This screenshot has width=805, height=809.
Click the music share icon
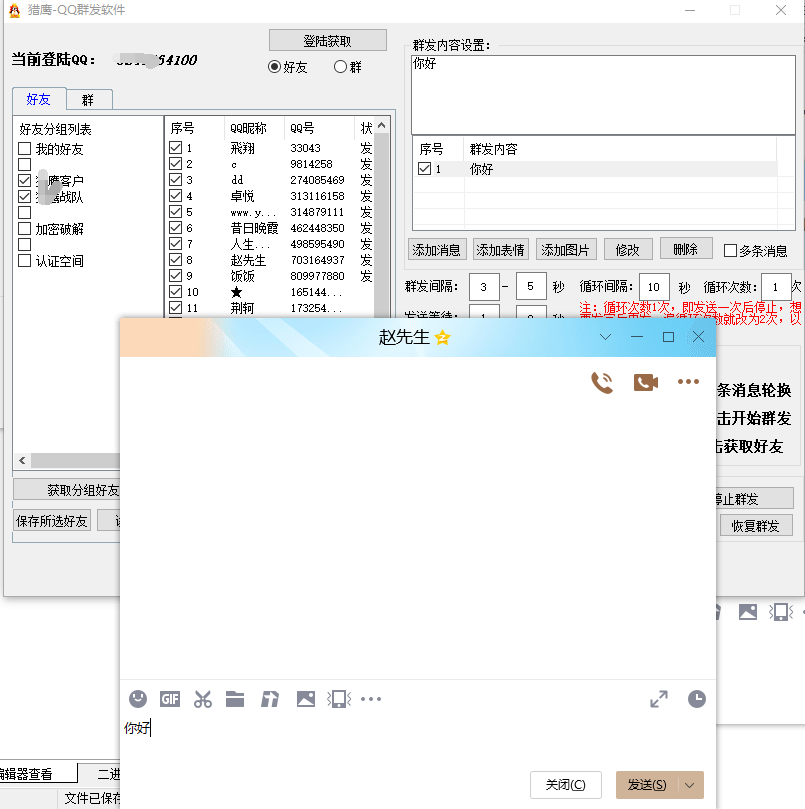point(270,699)
